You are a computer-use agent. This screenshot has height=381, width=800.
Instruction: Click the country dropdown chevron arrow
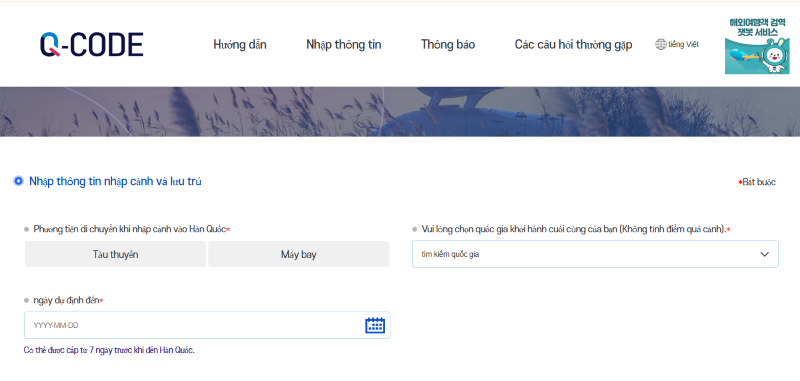(764, 254)
